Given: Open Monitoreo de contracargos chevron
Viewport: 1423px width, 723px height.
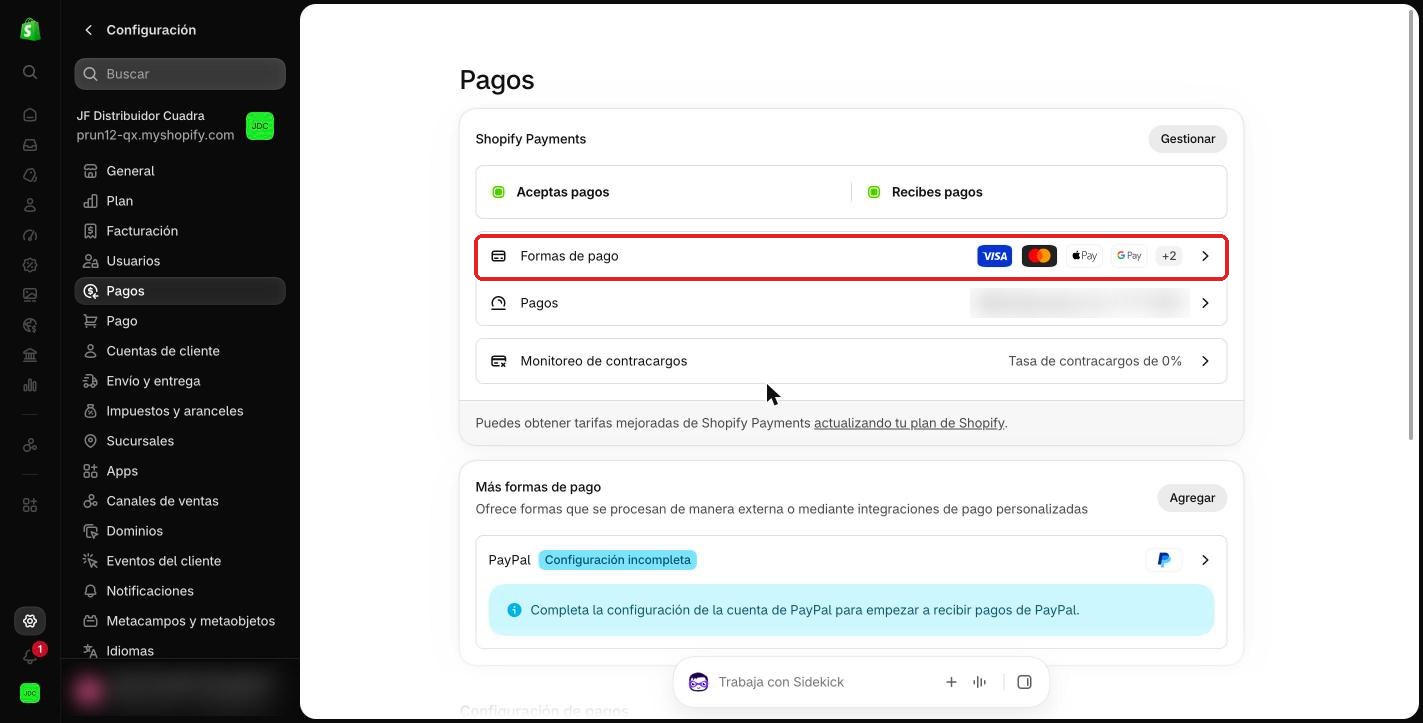Looking at the screenshot, I should tap(1205, 361).
